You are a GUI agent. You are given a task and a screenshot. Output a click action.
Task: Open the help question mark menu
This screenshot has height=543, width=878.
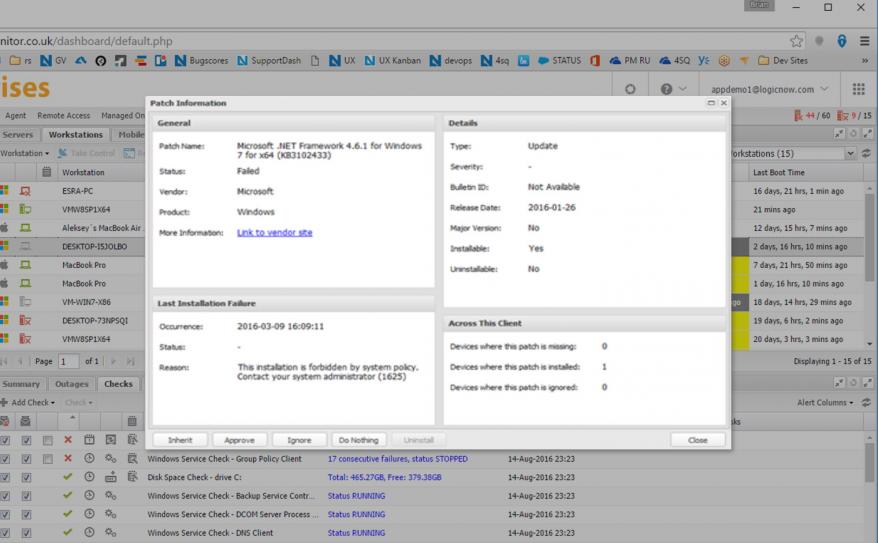coord(673,89)
